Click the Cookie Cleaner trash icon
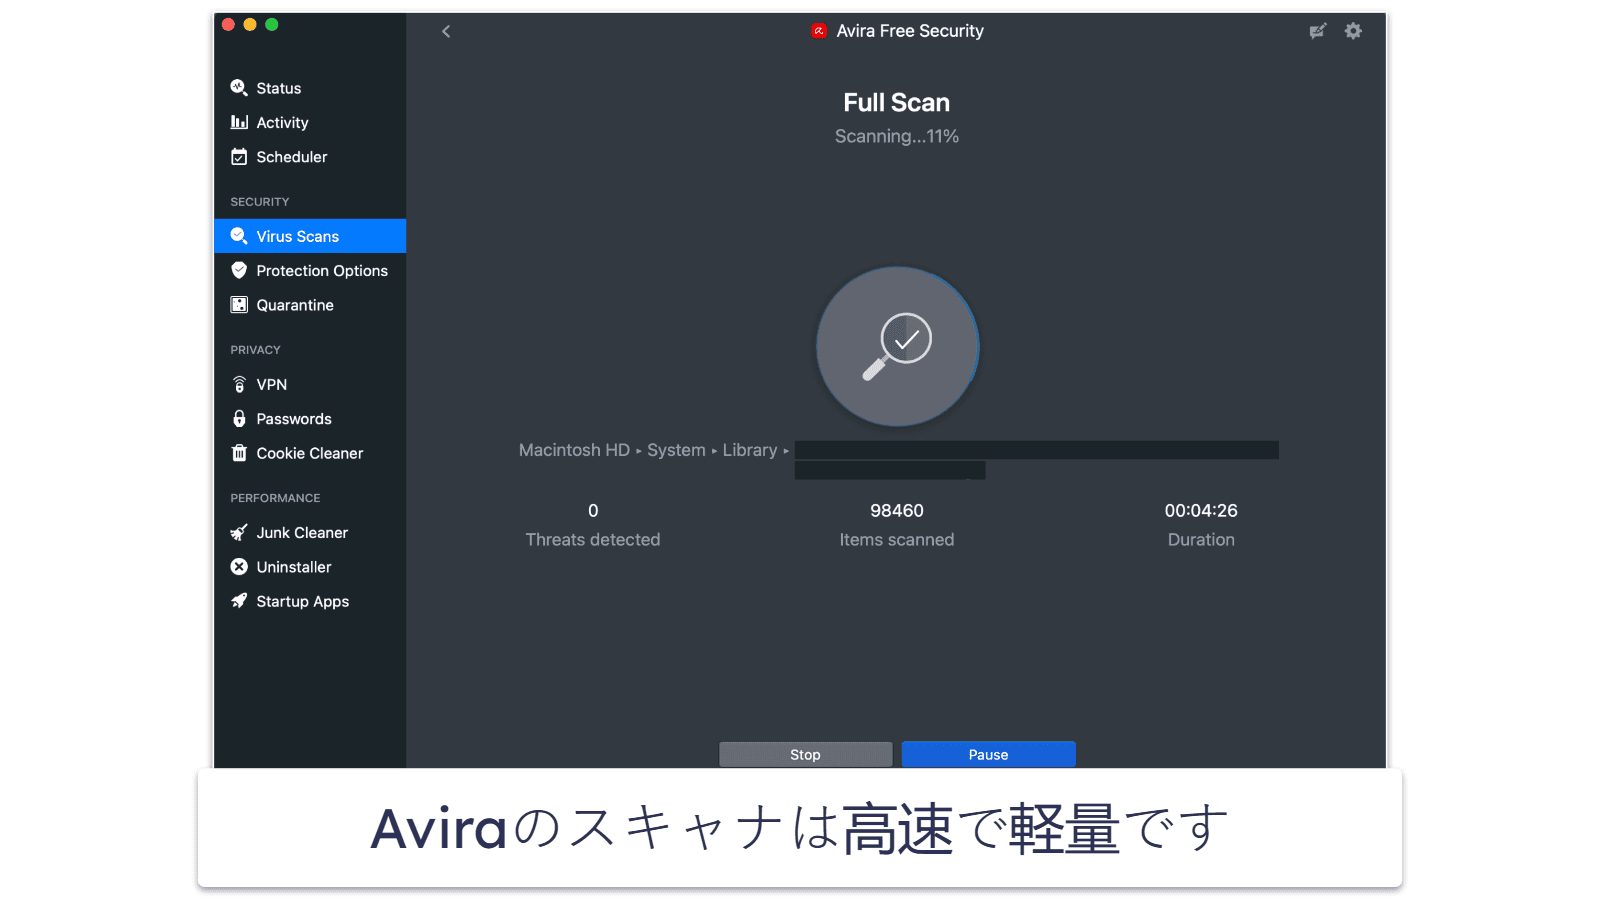The height and width of the screenshot is (899, 1599). tap(239, 453)
